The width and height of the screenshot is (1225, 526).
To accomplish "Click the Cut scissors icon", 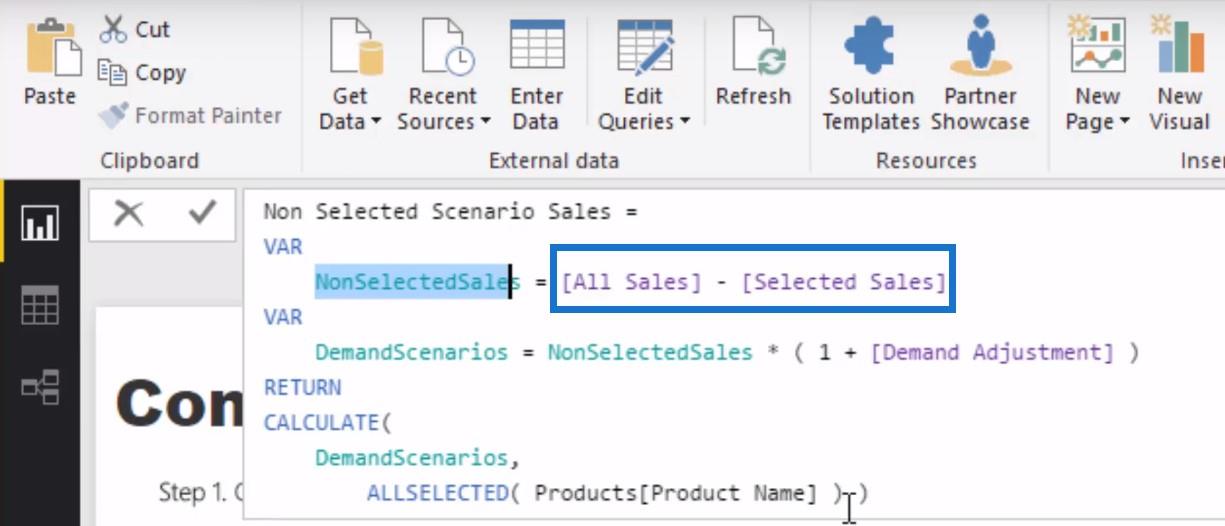I will pyautogui.click(x=113, y=29).
